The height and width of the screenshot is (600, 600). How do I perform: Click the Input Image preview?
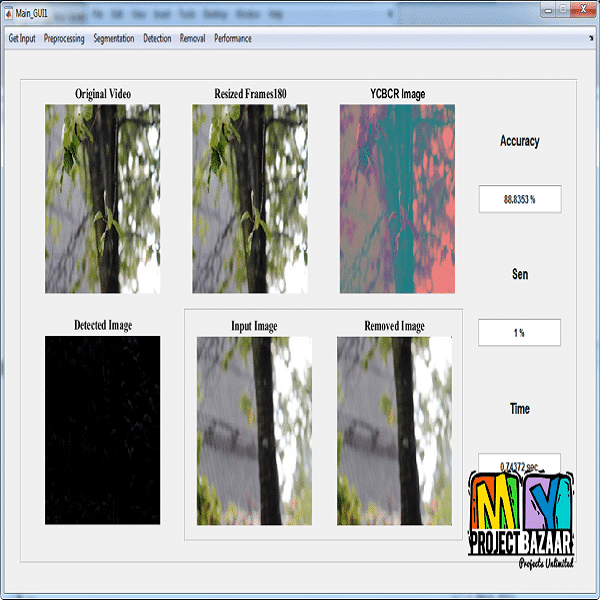click(254, 431)
